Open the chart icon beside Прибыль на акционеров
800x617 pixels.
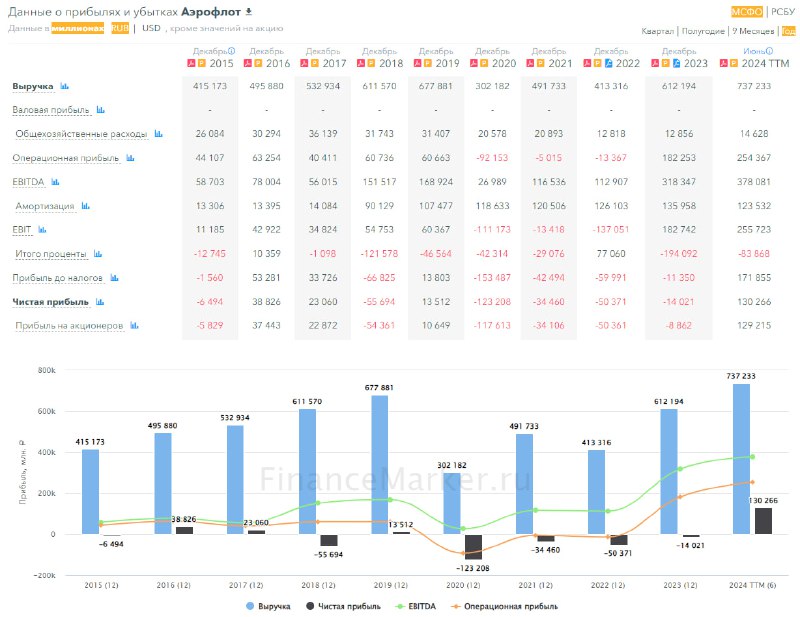[134, 325]
